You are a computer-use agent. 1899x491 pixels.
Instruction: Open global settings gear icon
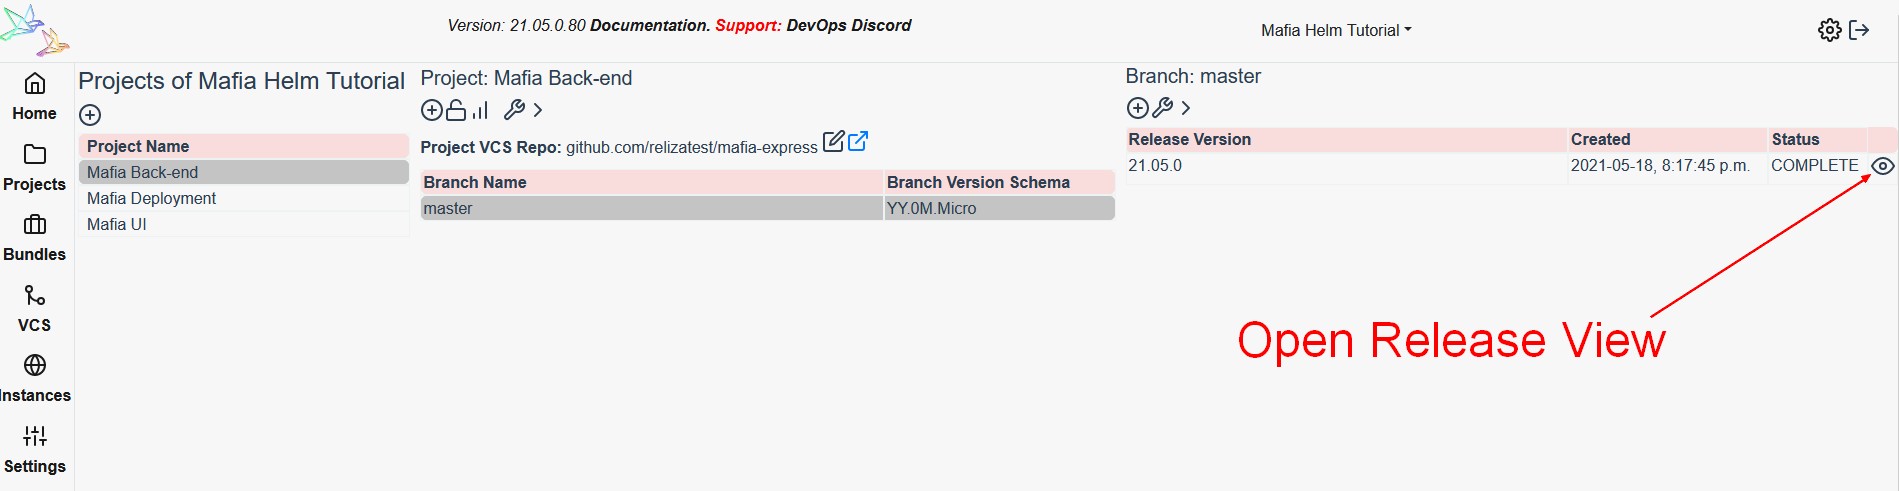point(1830,30)
